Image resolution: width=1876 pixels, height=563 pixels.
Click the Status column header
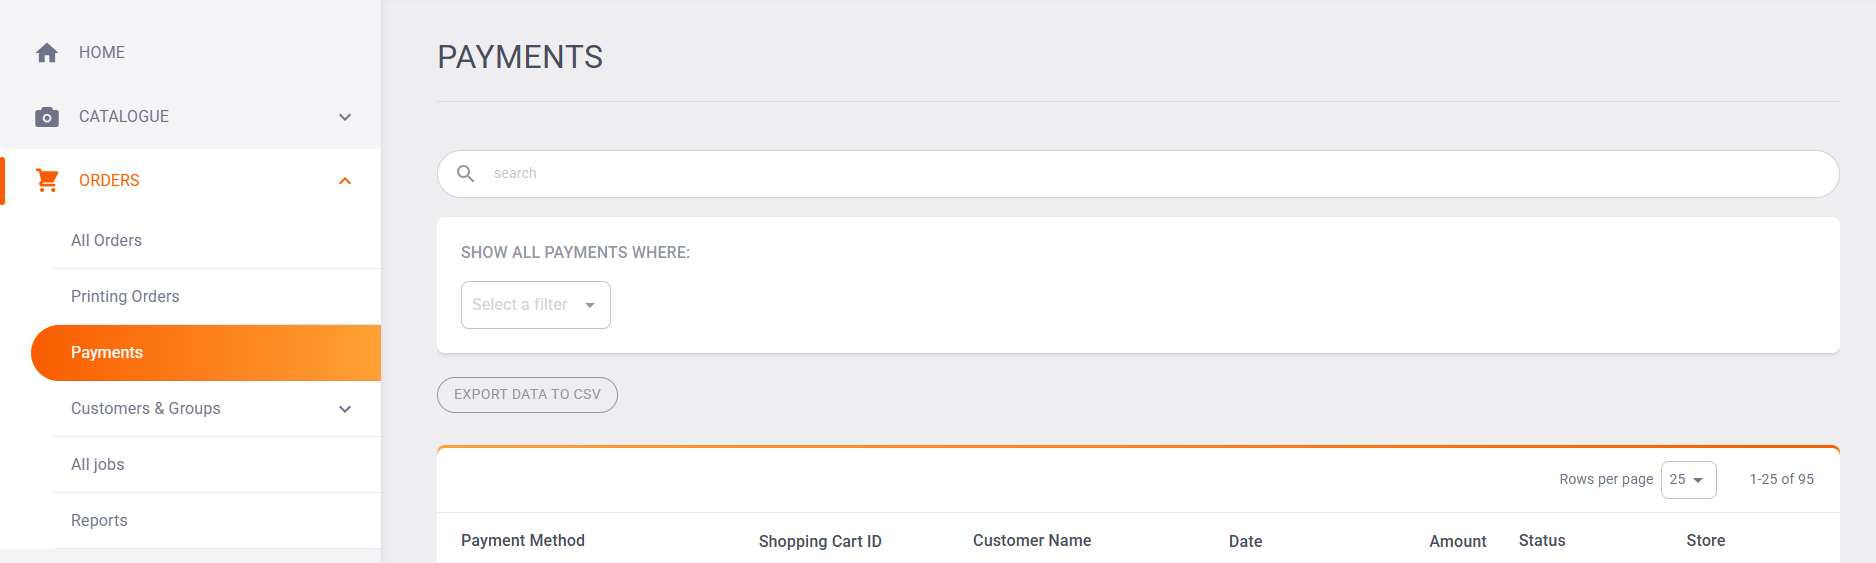(x=1541, y=541)
